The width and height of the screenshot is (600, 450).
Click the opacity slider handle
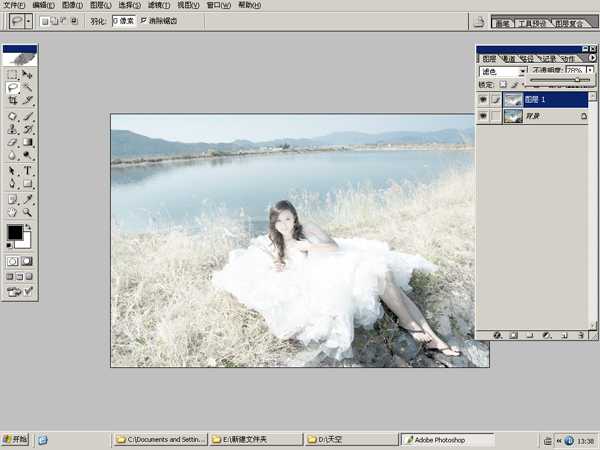coord(576,80)
